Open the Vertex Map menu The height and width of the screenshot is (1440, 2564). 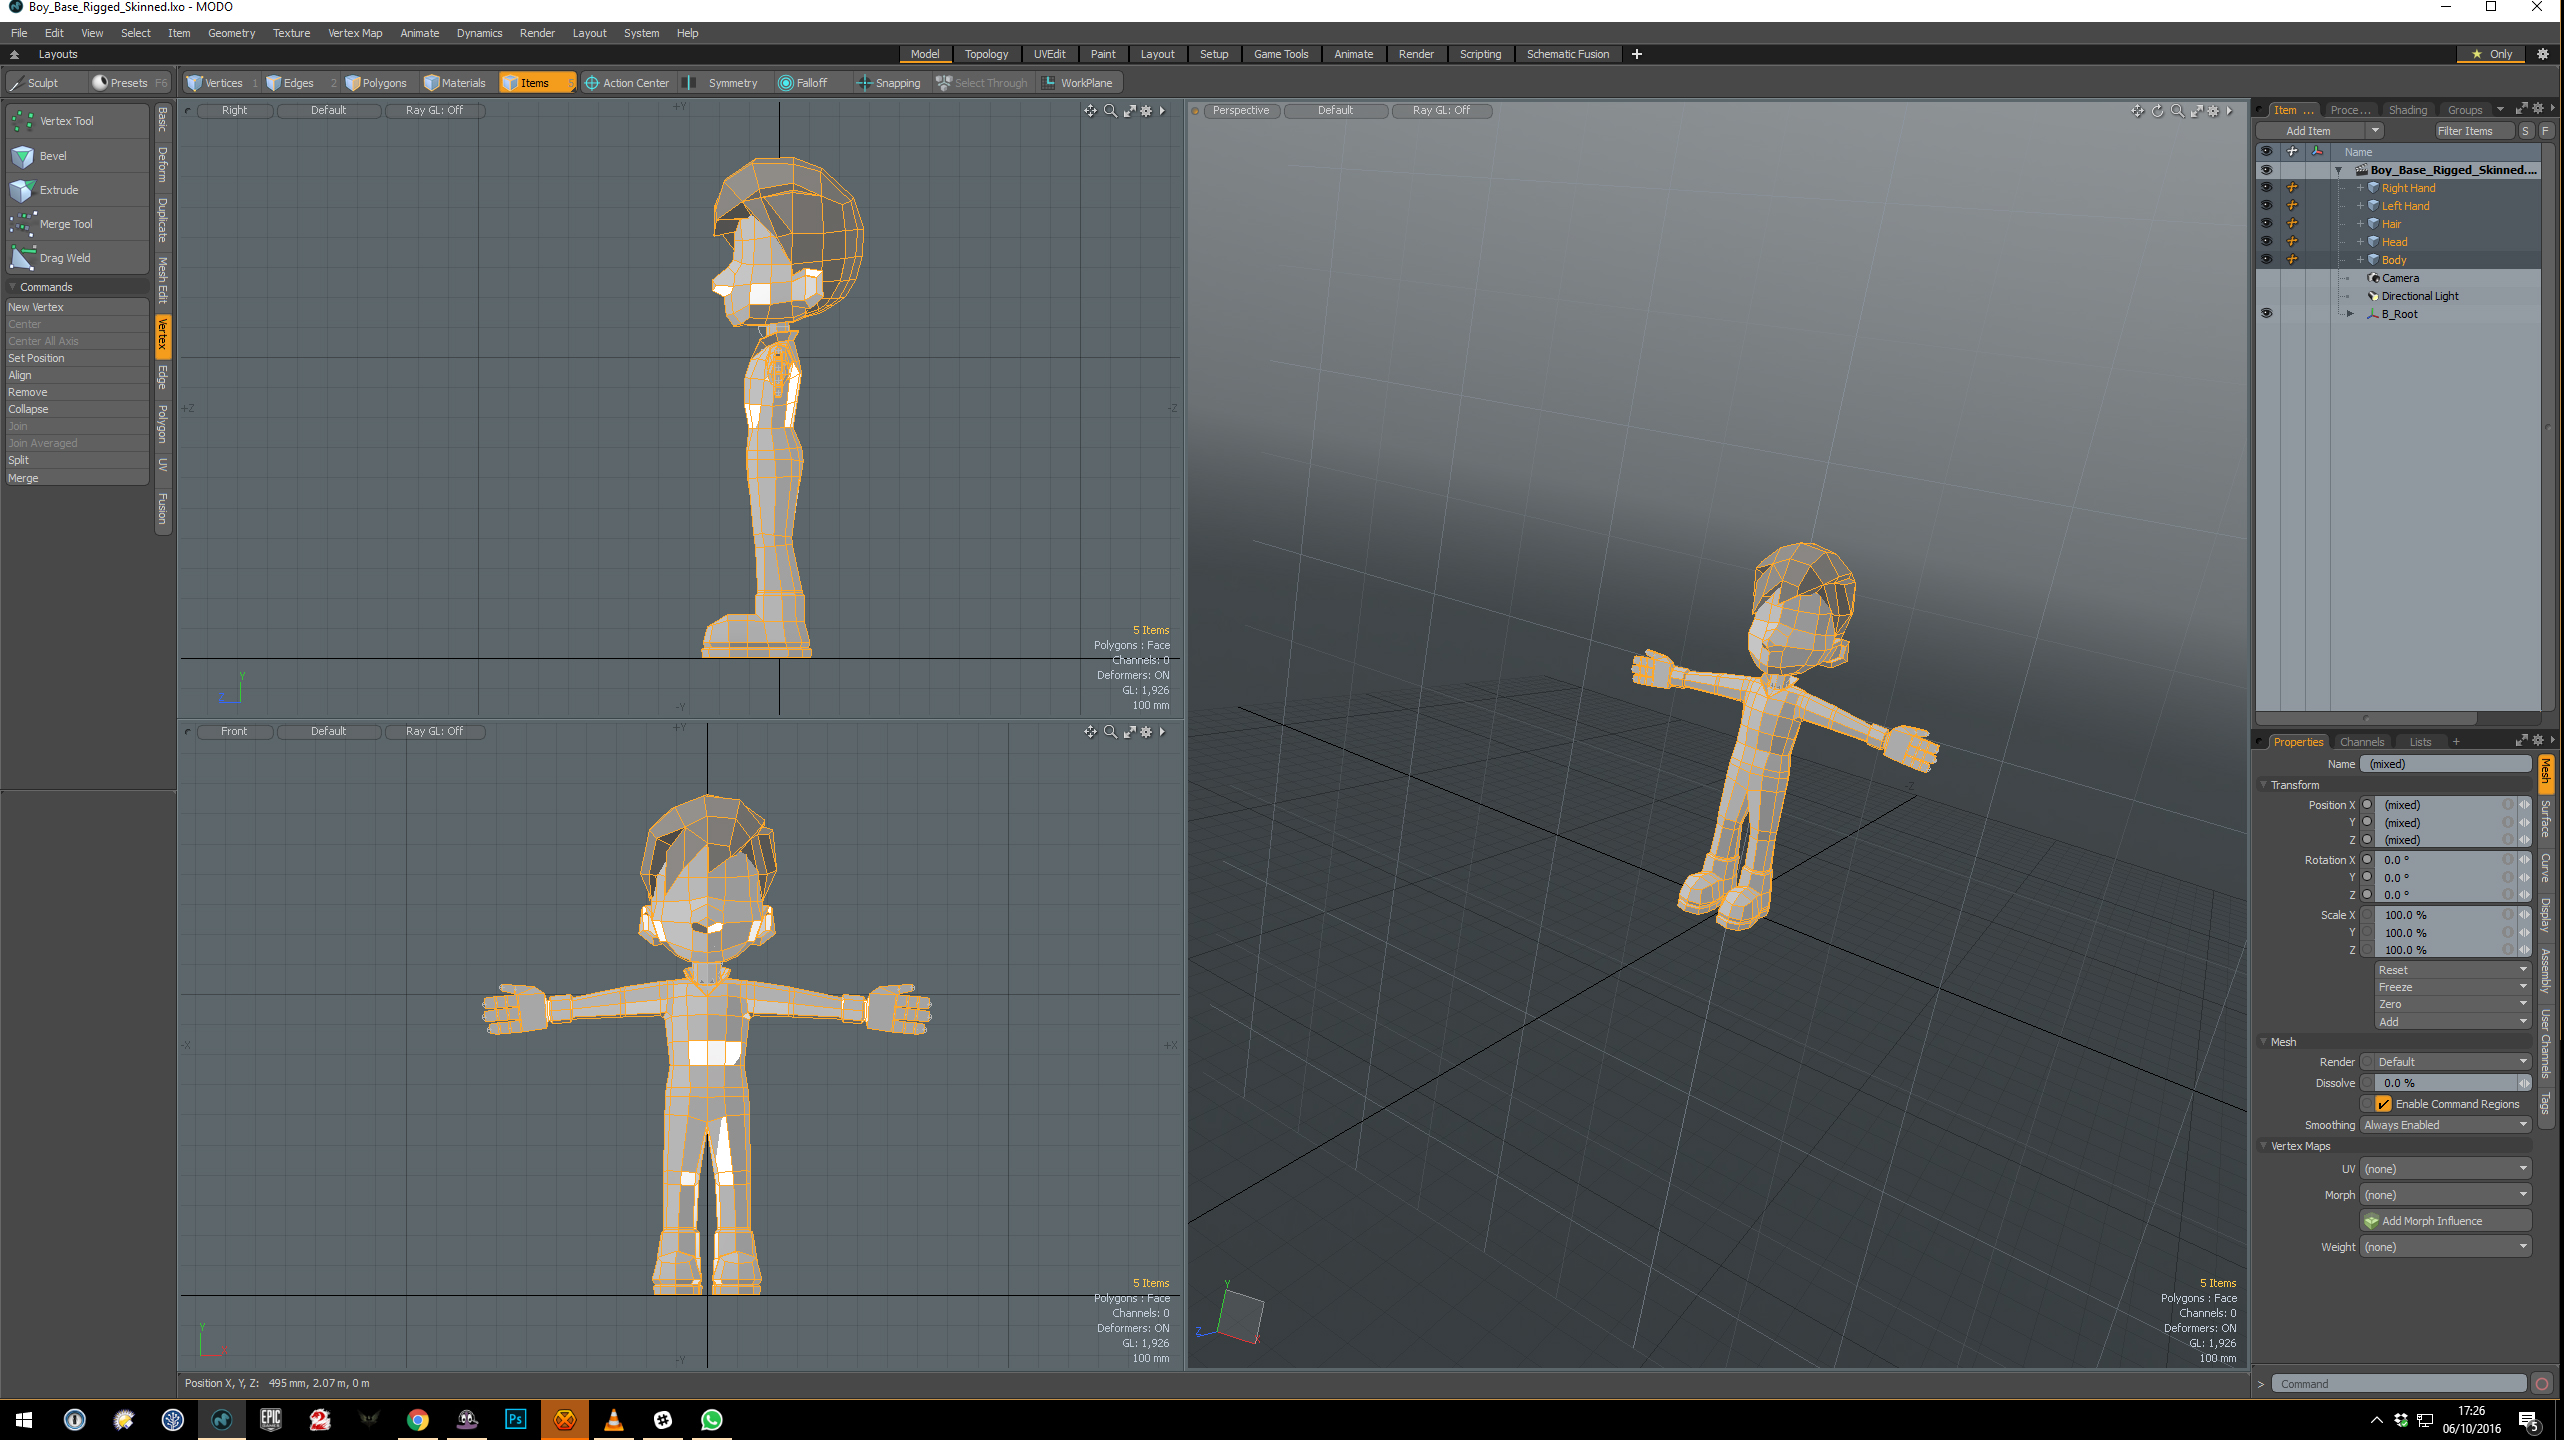(x=355, y=33)
